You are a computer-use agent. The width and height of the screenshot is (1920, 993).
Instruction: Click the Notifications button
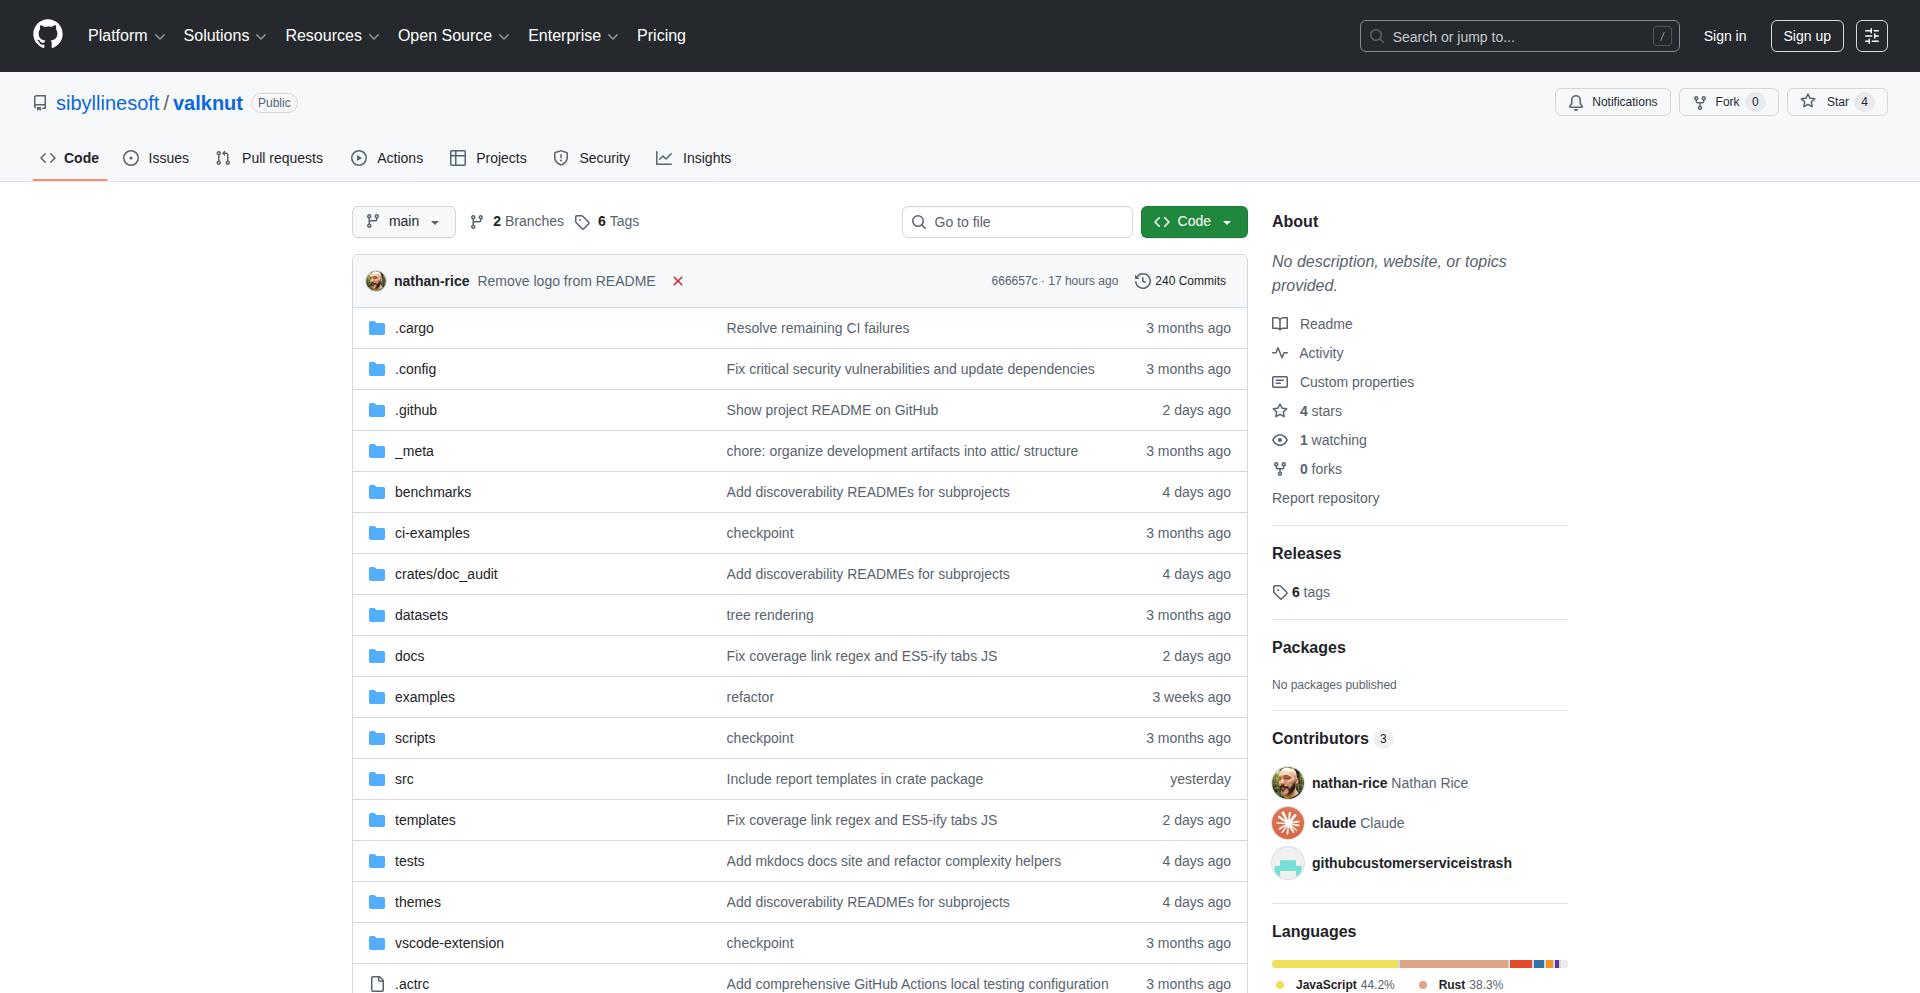[1613, 102]
